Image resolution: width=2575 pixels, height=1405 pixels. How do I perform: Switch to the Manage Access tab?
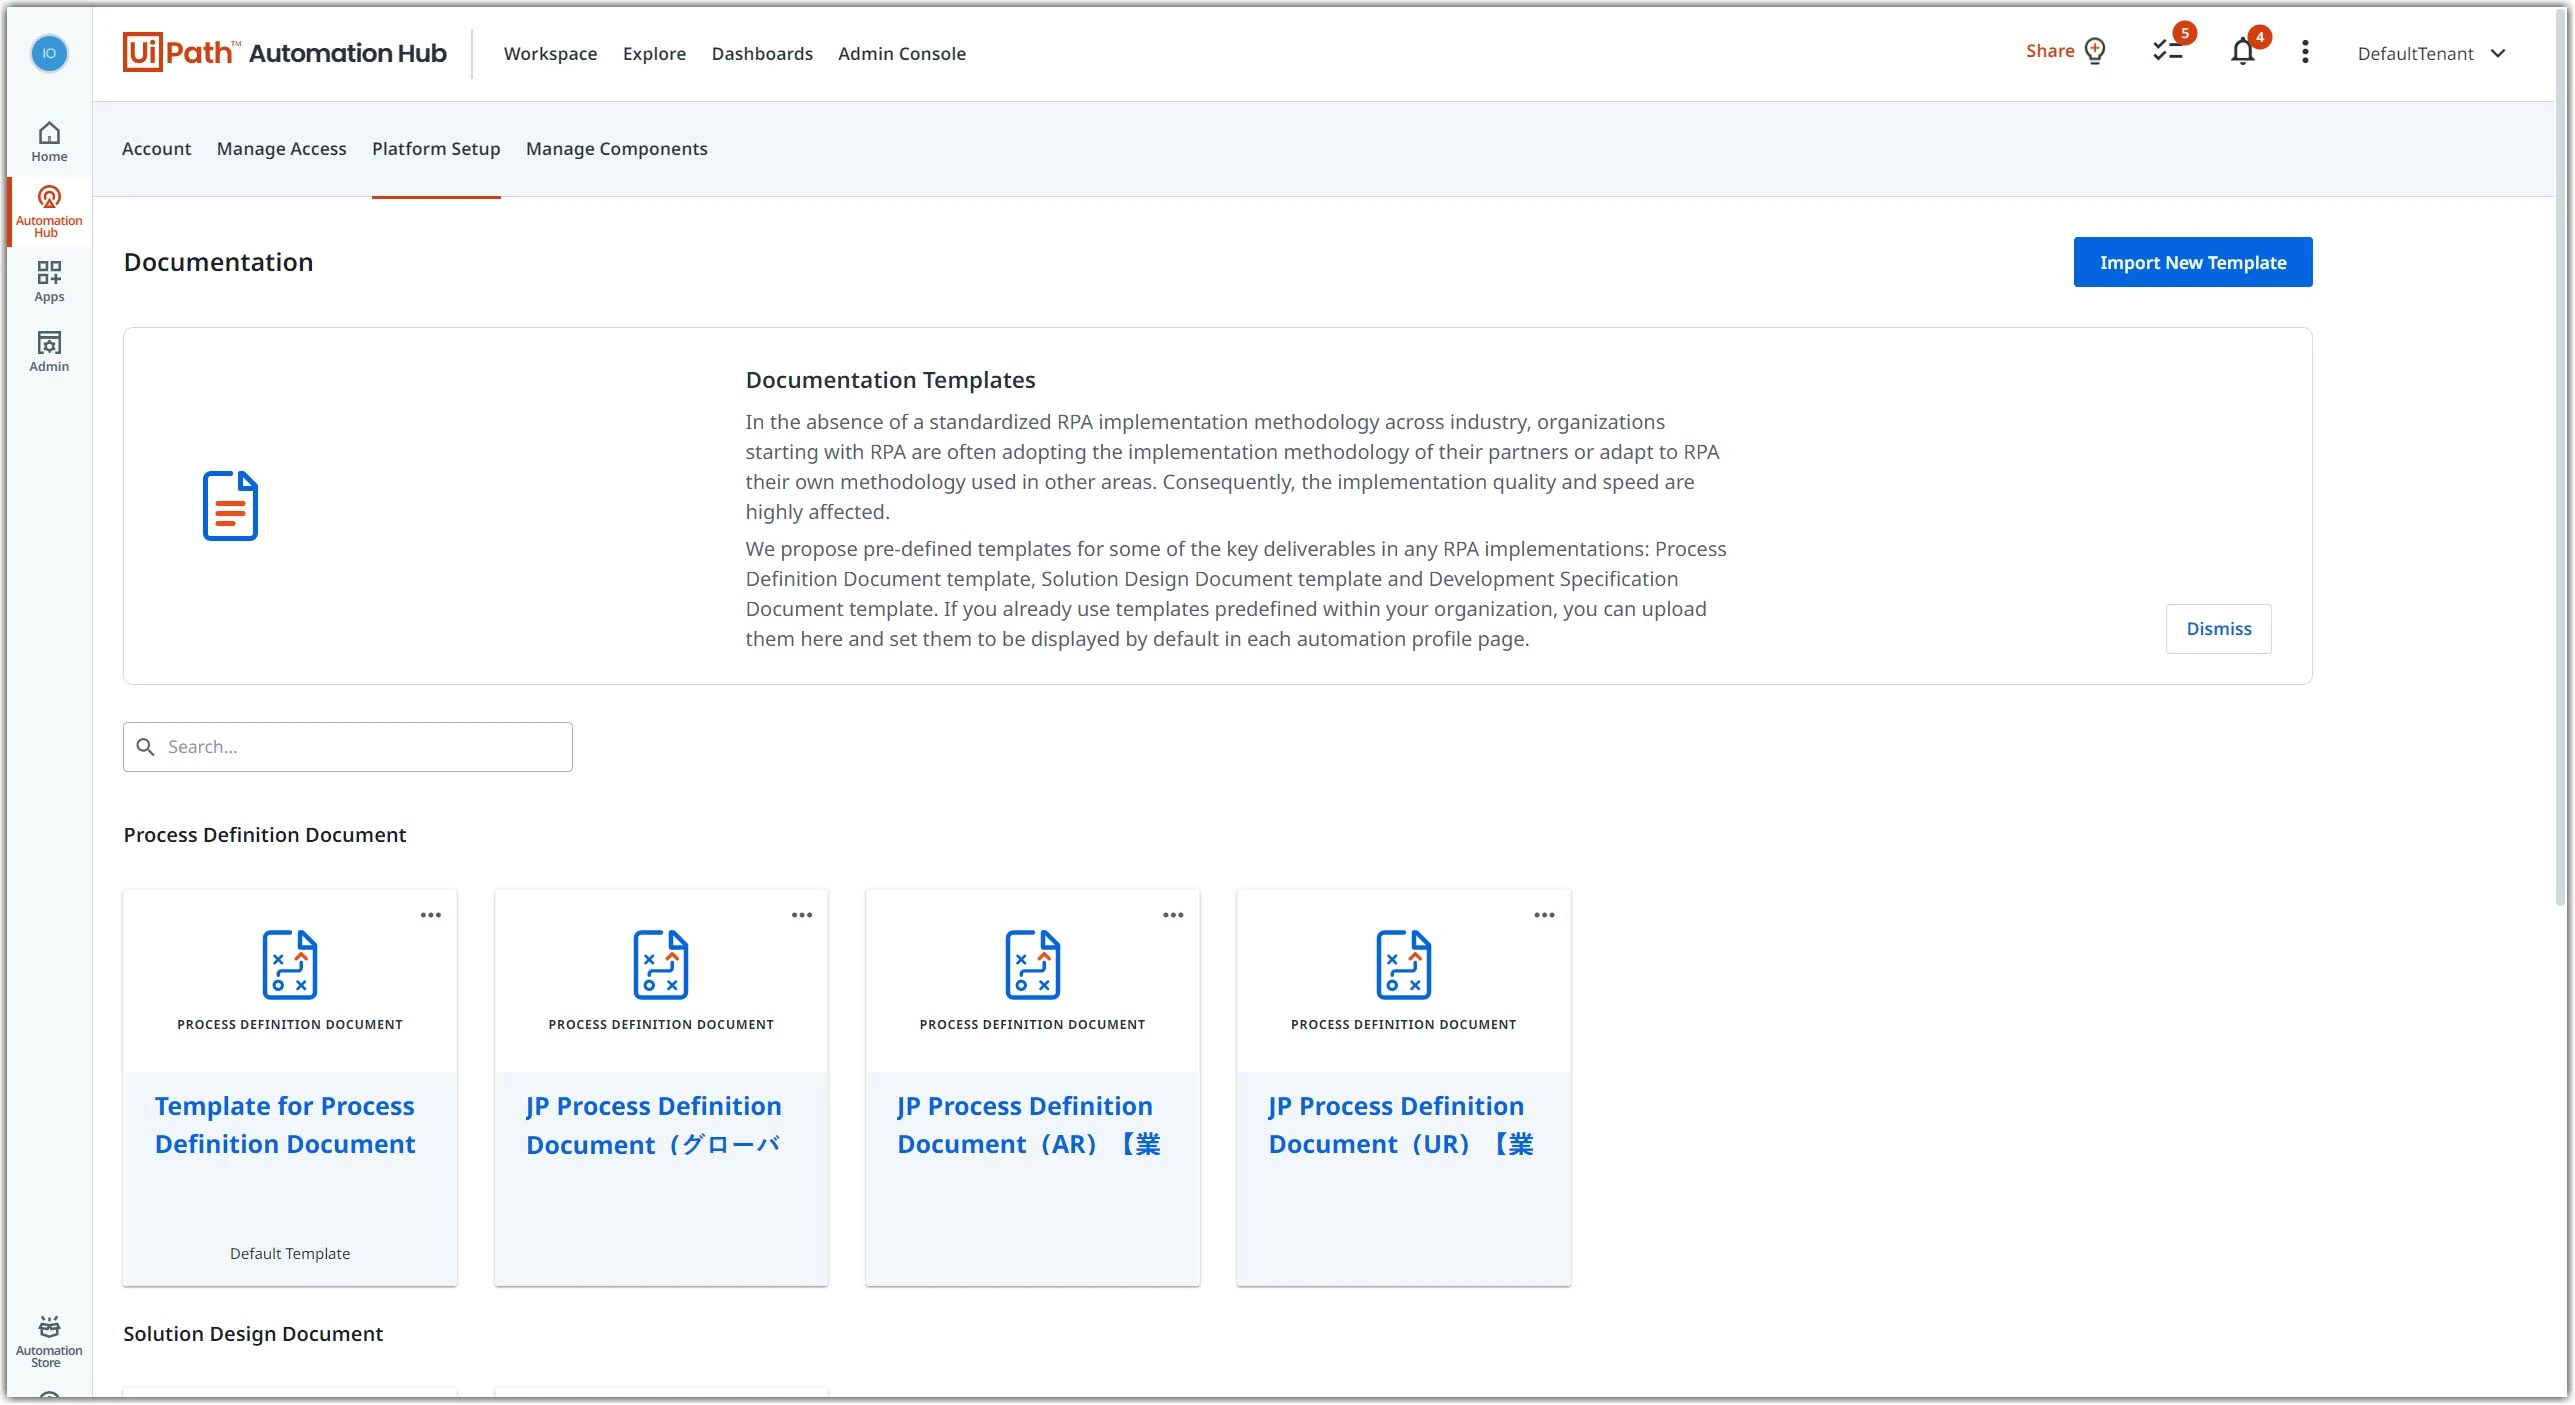point(282,149)
